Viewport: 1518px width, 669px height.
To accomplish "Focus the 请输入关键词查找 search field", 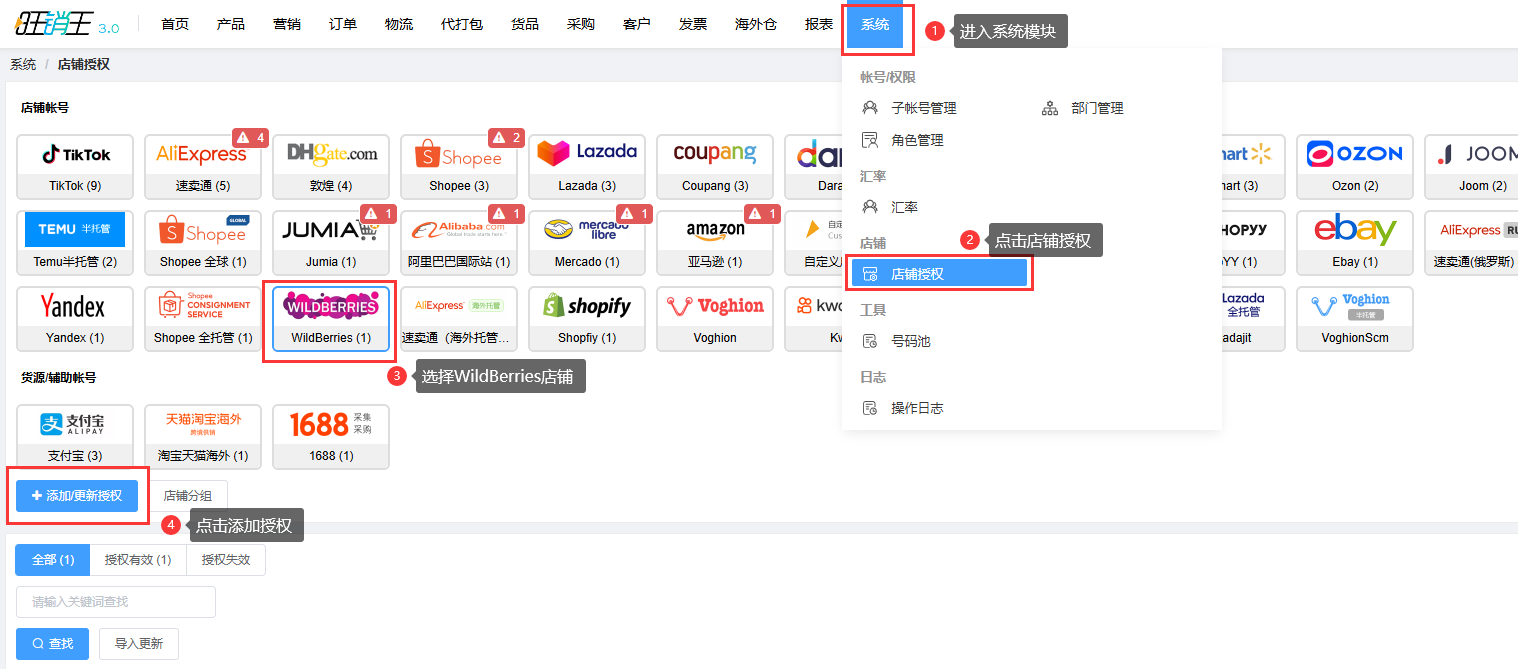I will 116,602.
